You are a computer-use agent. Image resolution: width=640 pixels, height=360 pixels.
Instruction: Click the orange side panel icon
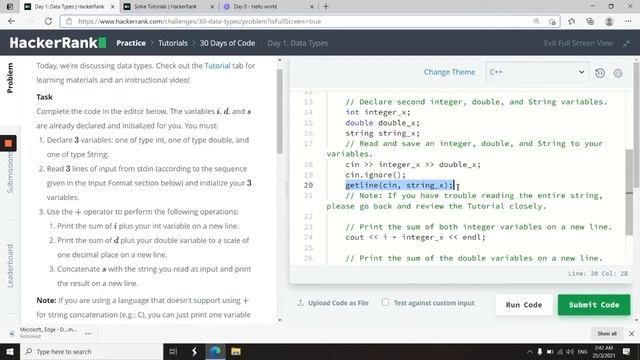8,143
